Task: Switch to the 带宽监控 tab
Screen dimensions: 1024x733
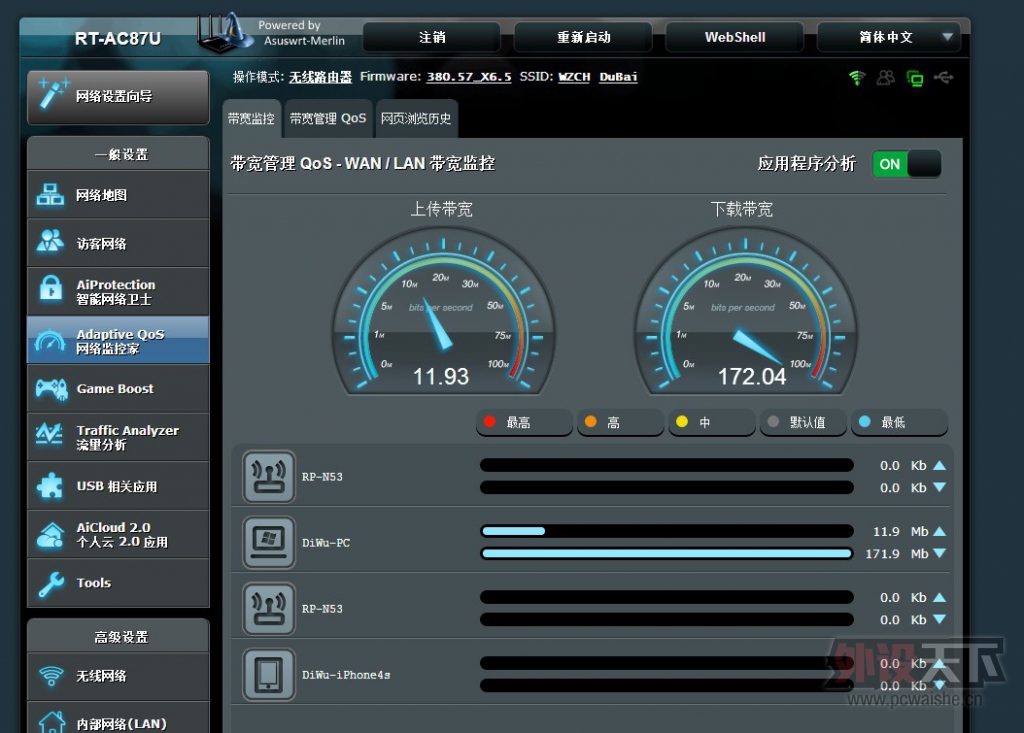Action: coord(251,119)
